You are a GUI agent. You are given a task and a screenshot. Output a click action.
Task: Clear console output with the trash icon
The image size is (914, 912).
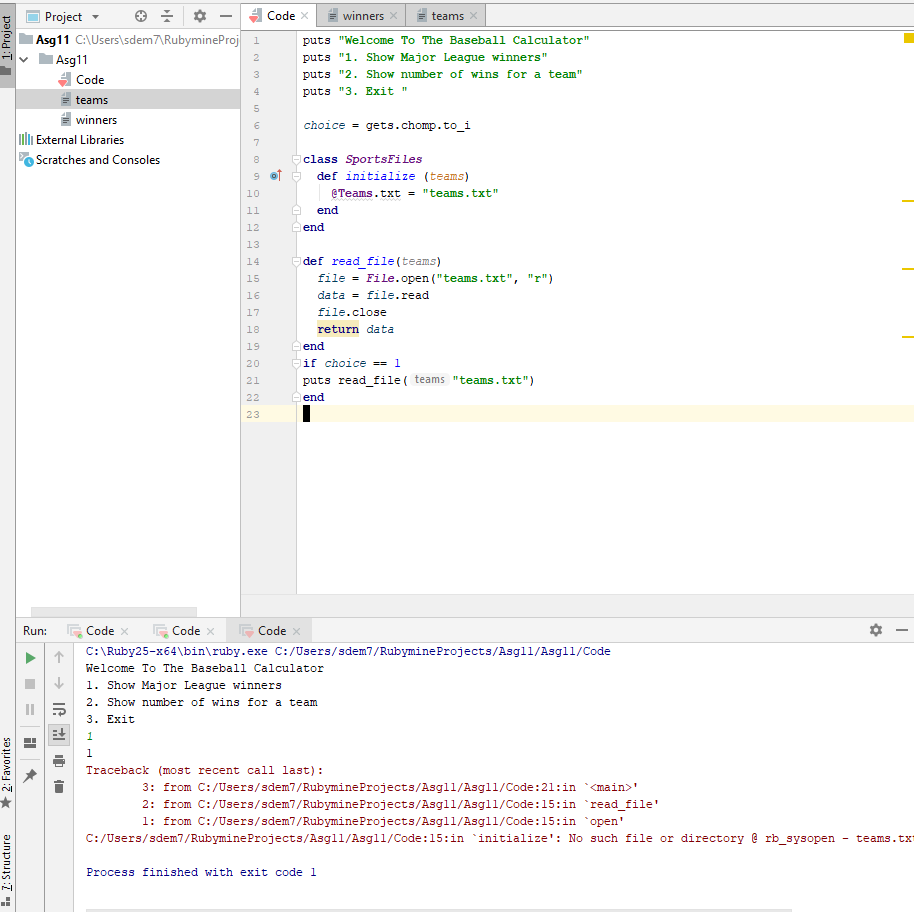pyautogui.click(x=59, y=787)
